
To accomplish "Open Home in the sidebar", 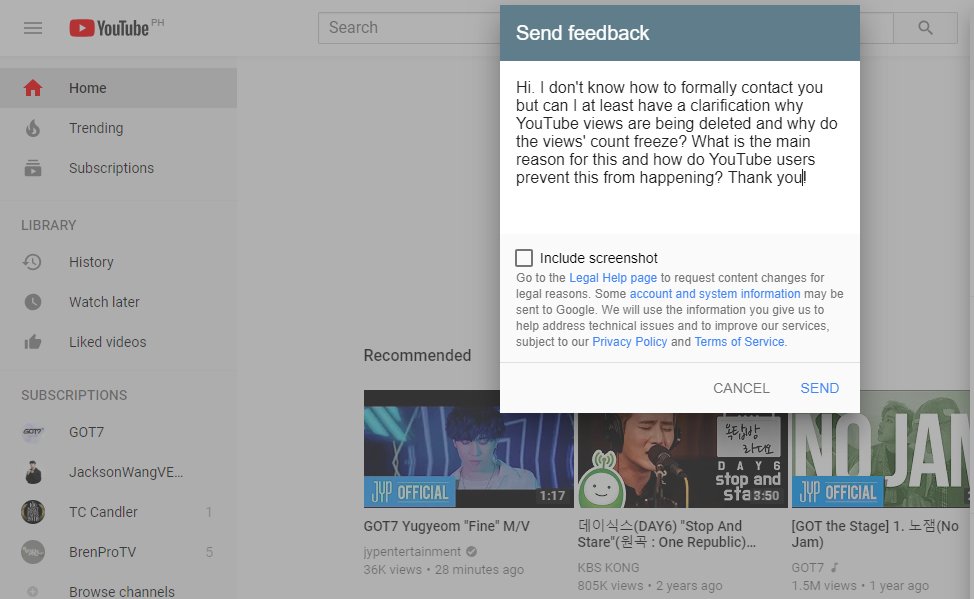I will coord(118,88).
